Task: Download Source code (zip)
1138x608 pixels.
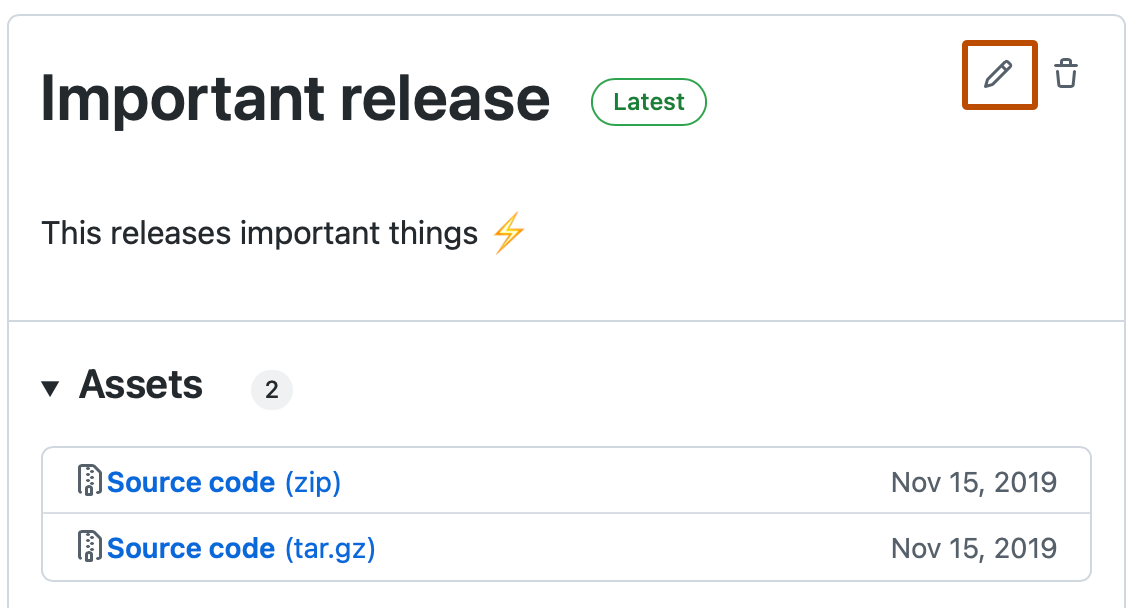Action: tap(192, 481)
